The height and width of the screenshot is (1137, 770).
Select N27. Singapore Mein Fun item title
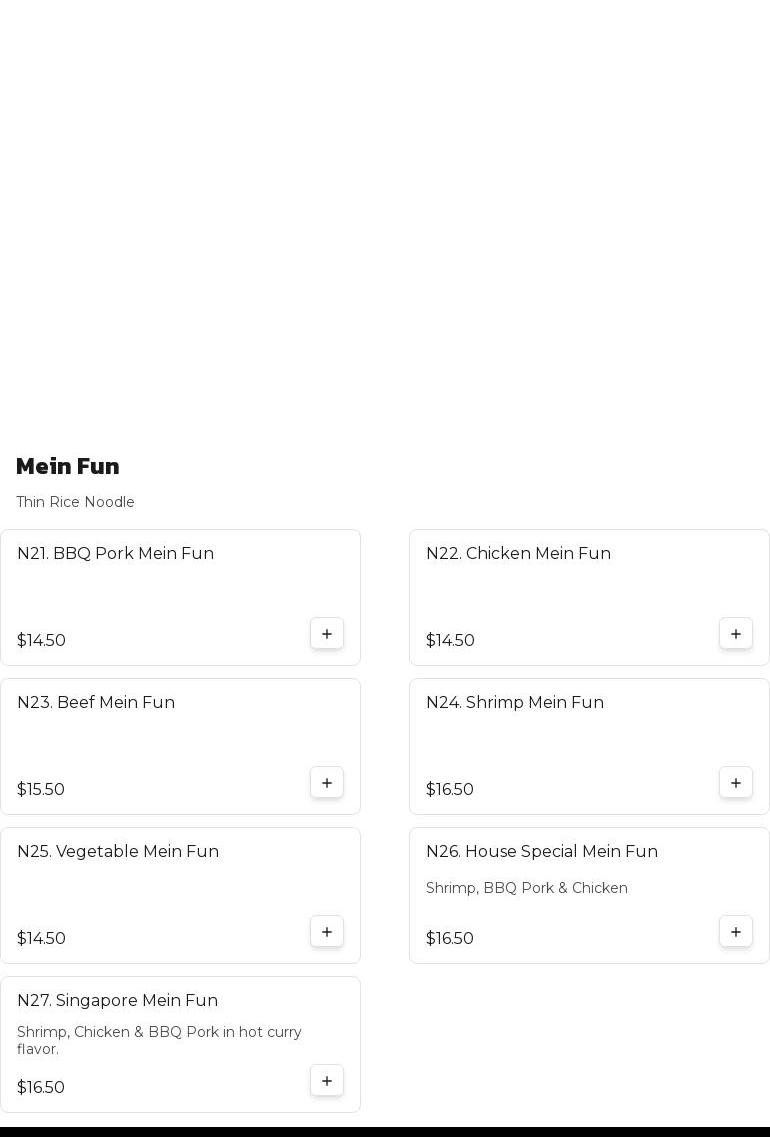(117, 1001)
